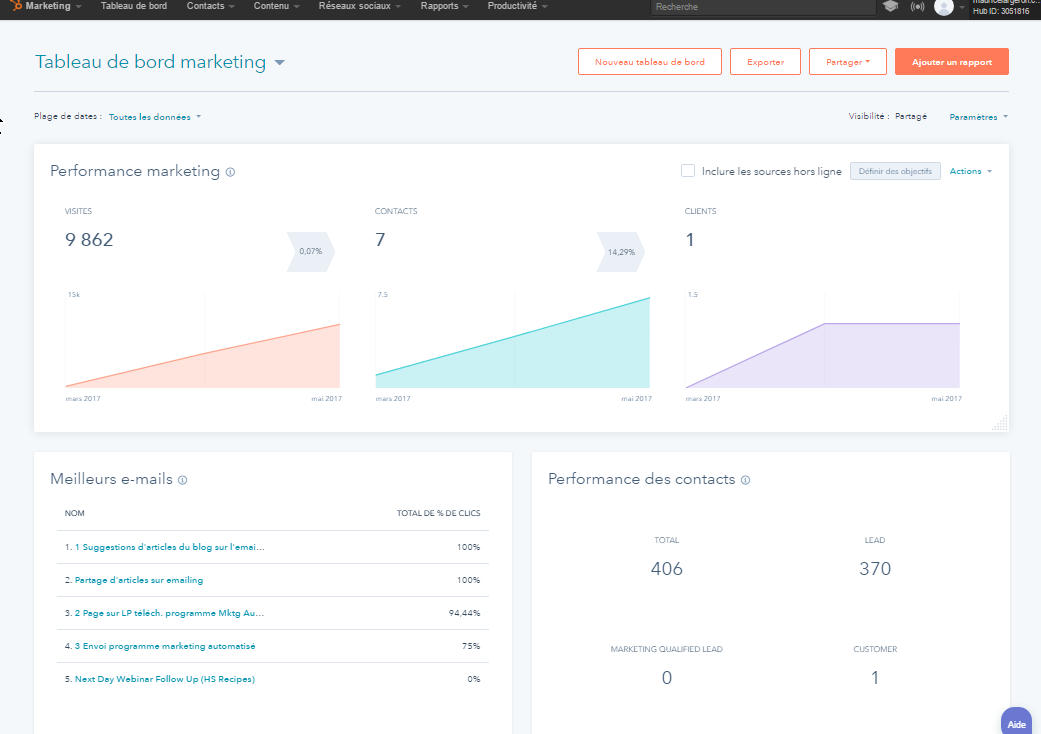1041x734 pixels.
Task: Click Ajouter un rapport button
Action: click(952, 62)
